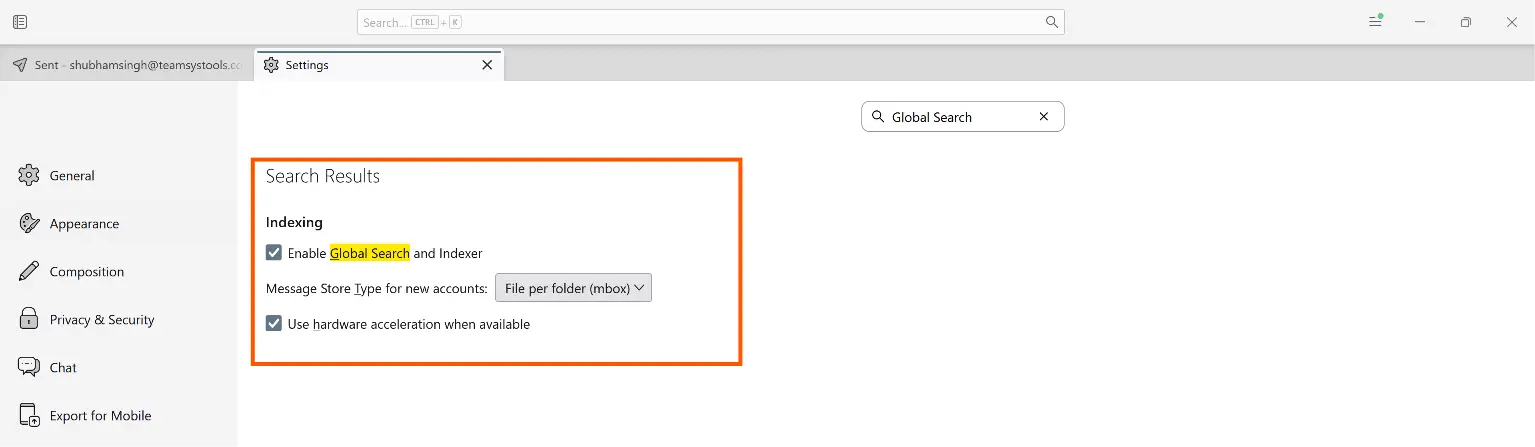Screen dimensions: 1535x447
Task: Click the General gear icon
Action: tap(29, 175)
